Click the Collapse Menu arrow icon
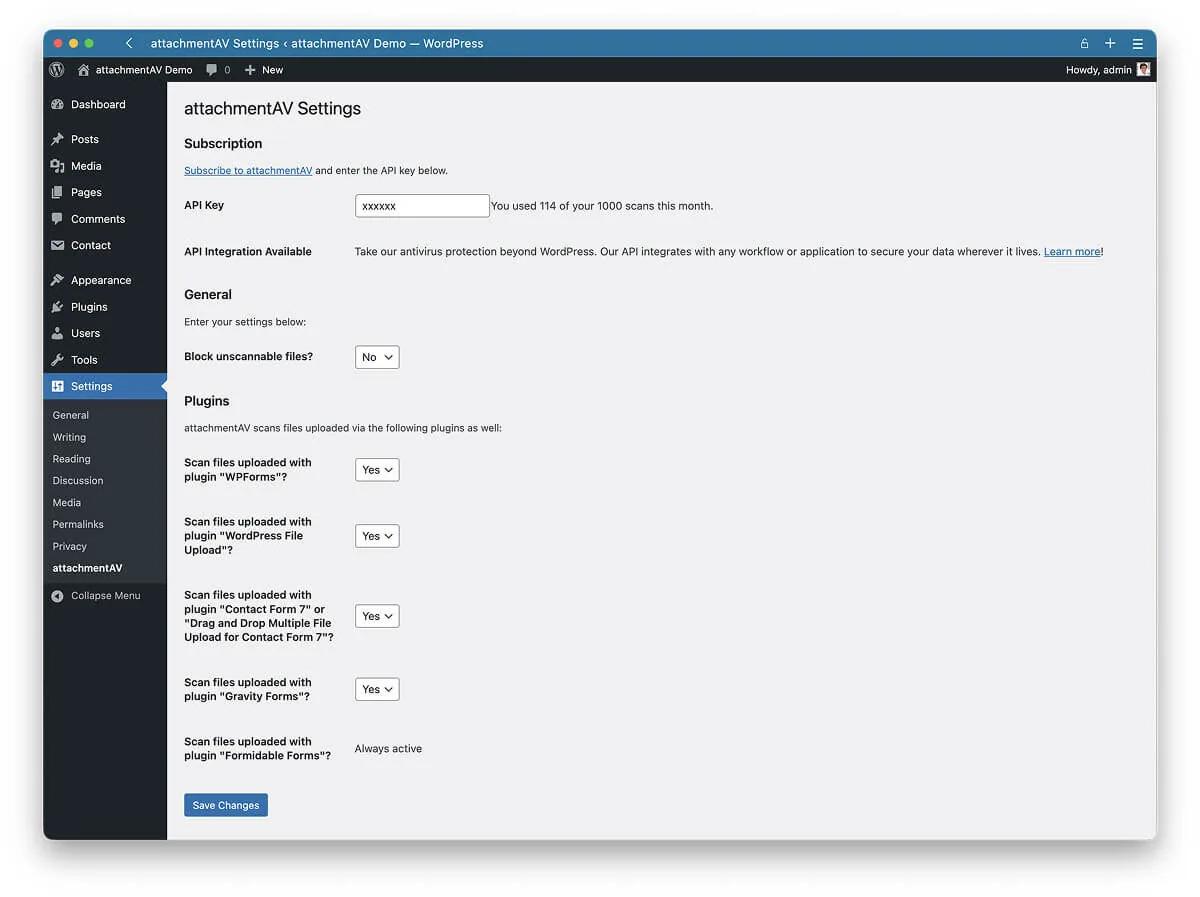This screenshot has height=897, width=1200. tap(58, 596)
